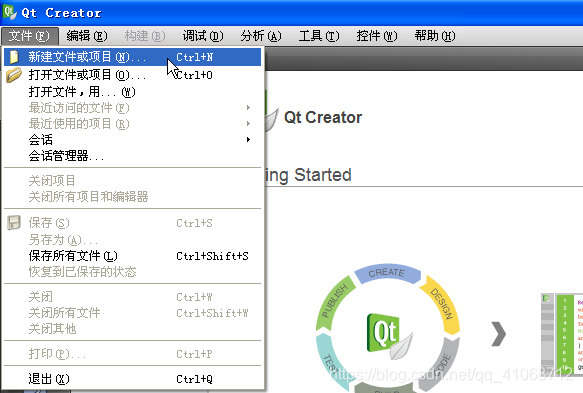Open 会话管理器... entry

(x=132, y=155)
